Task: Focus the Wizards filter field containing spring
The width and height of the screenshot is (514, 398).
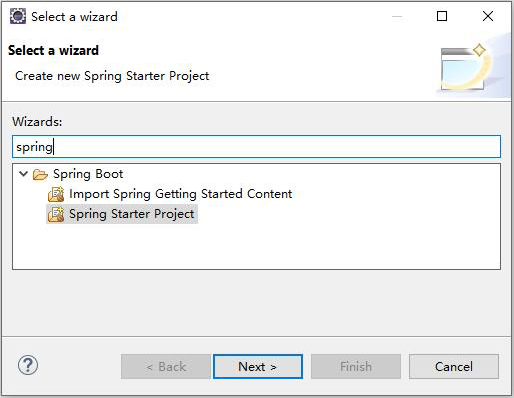Action: [x=256, y=147]
